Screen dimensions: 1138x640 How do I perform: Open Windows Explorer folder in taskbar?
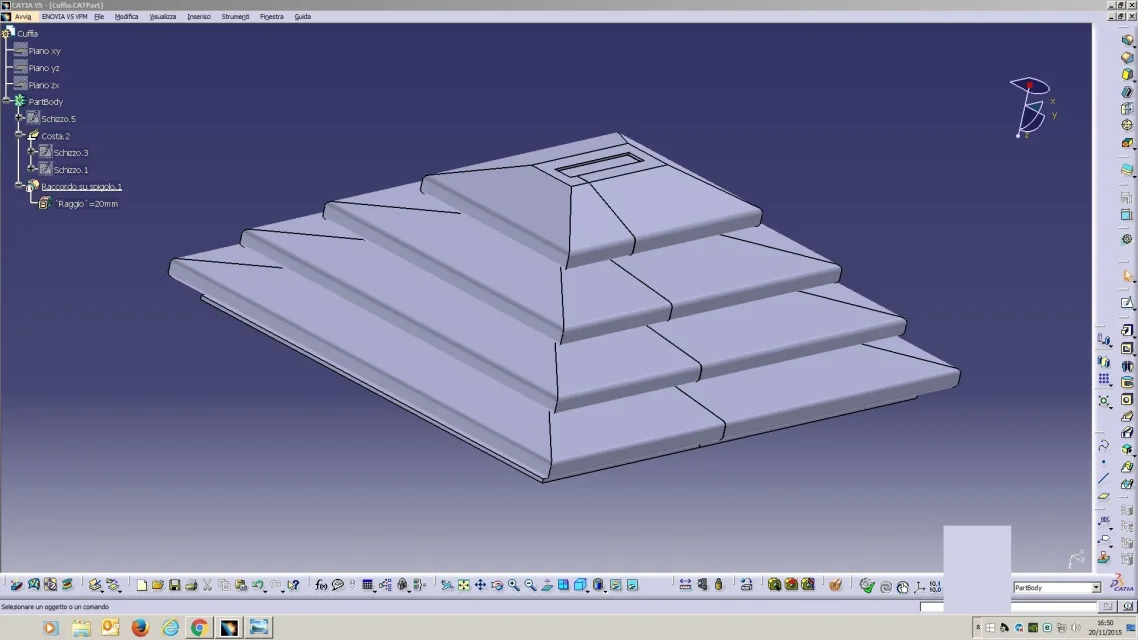tap(81, 628)
